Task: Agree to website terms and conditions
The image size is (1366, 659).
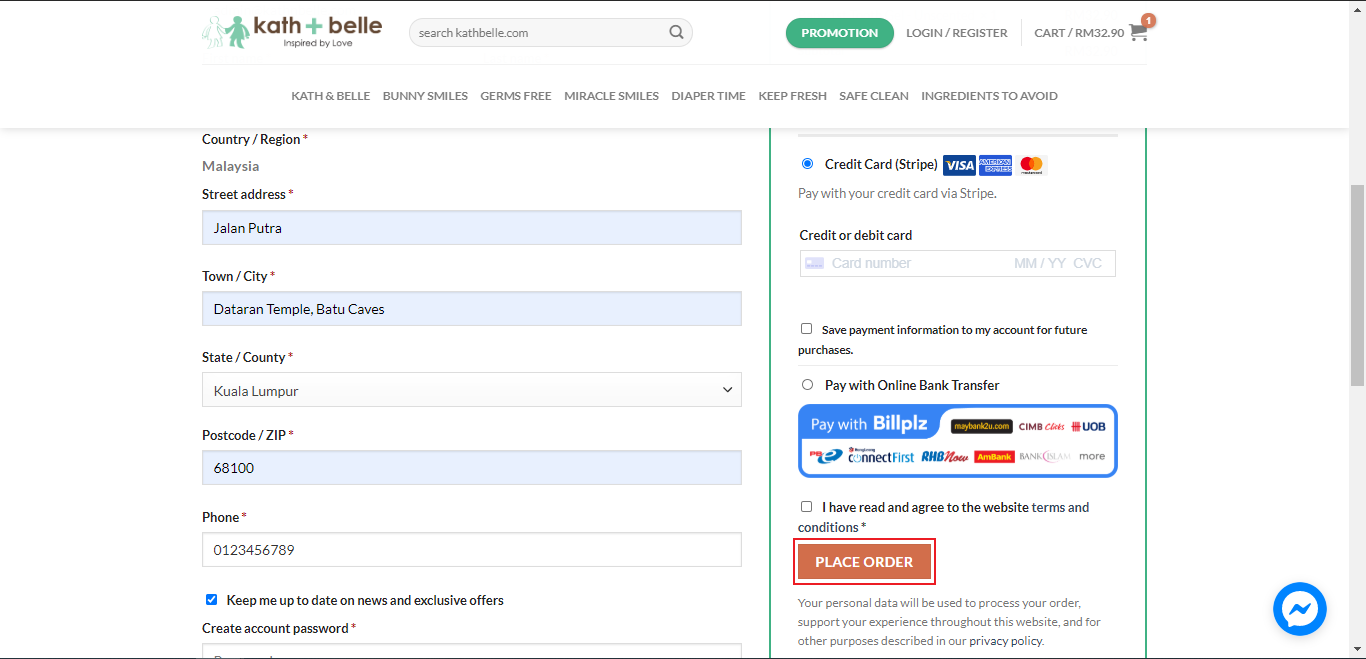Action: point(807,507)
